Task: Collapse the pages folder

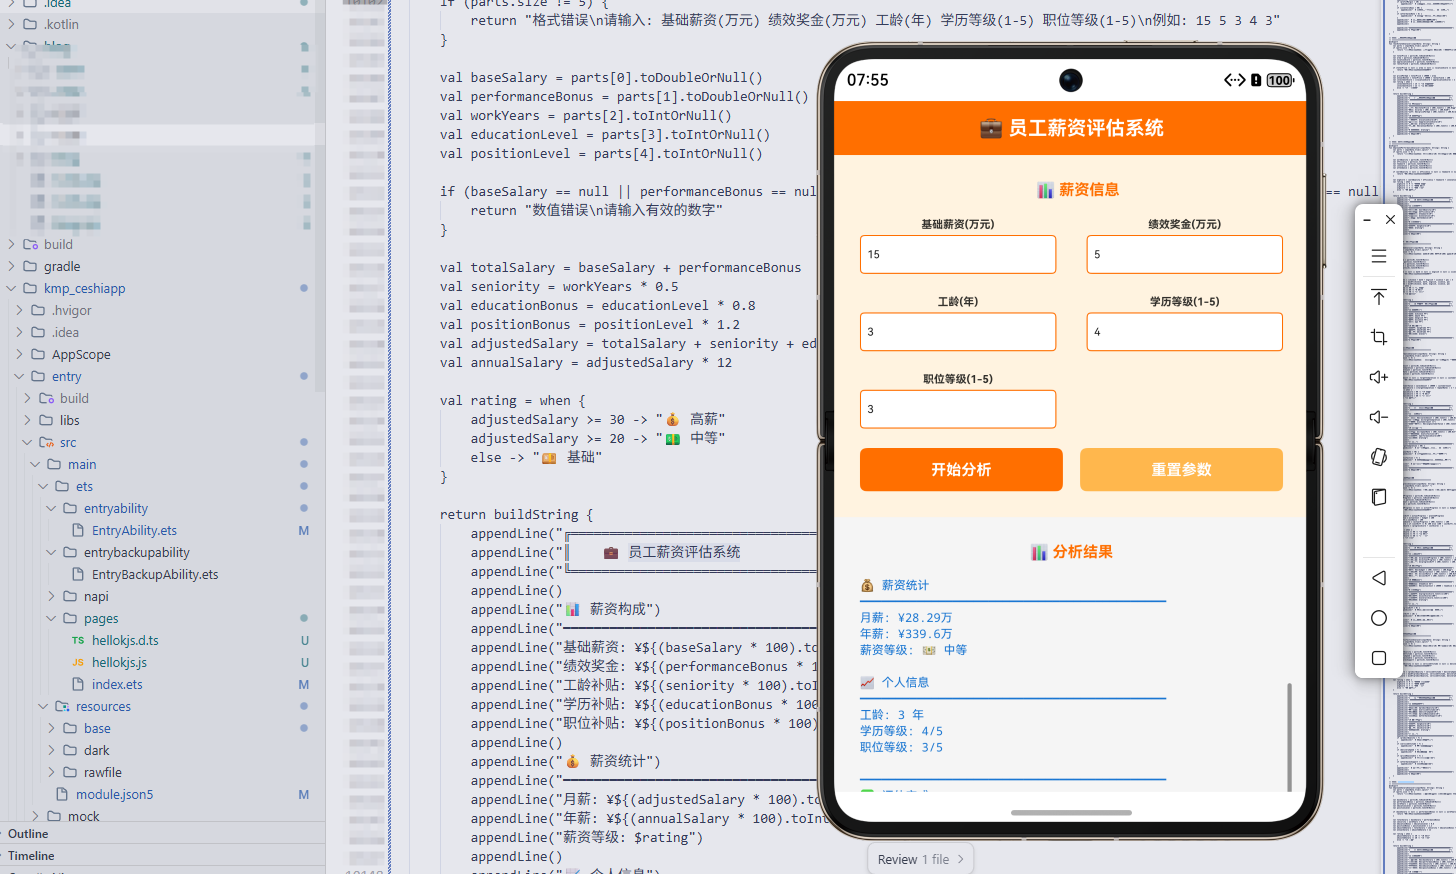Action: (51, 618)
